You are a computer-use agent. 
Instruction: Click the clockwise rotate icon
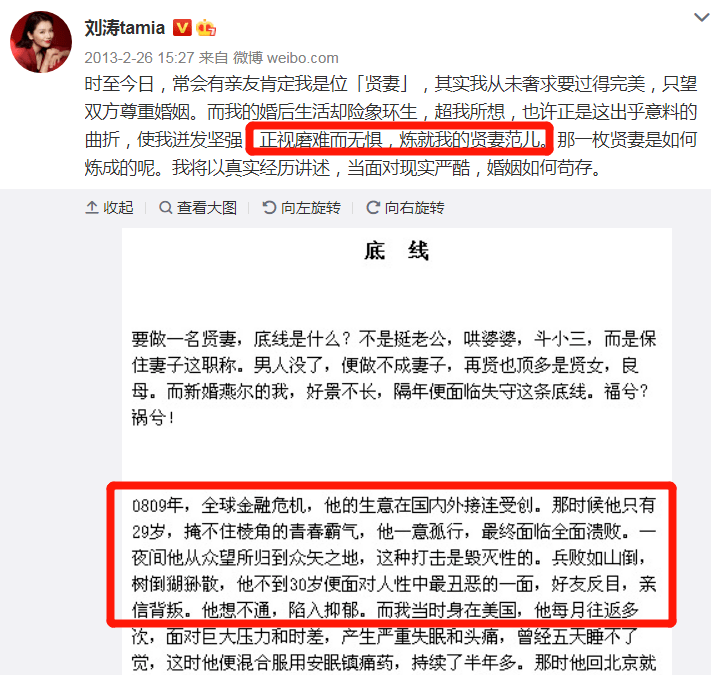373,208
